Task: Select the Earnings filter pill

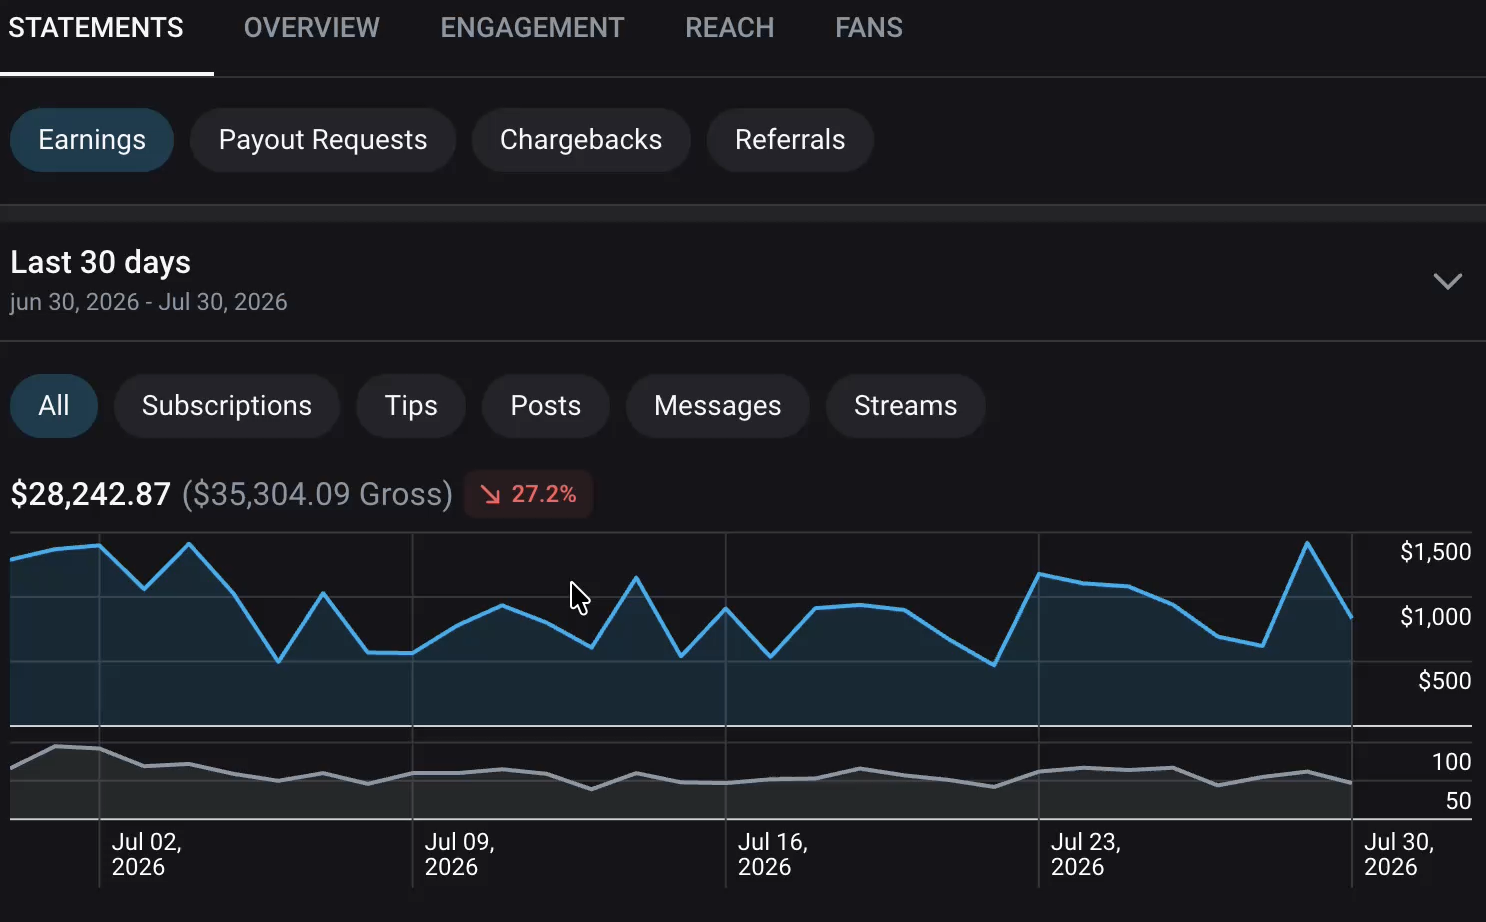Action: [x=92, y=140]
